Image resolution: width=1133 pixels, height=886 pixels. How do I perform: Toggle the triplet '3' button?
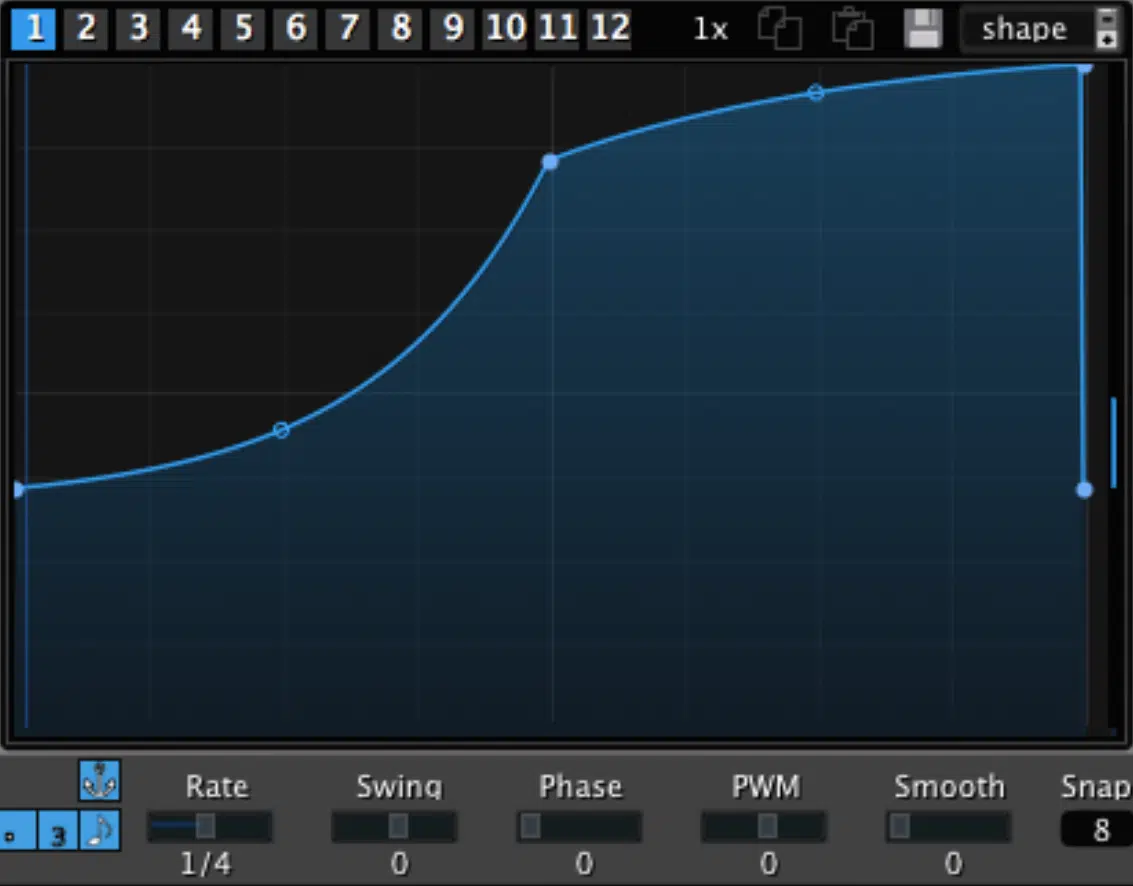tap(58, 830)
